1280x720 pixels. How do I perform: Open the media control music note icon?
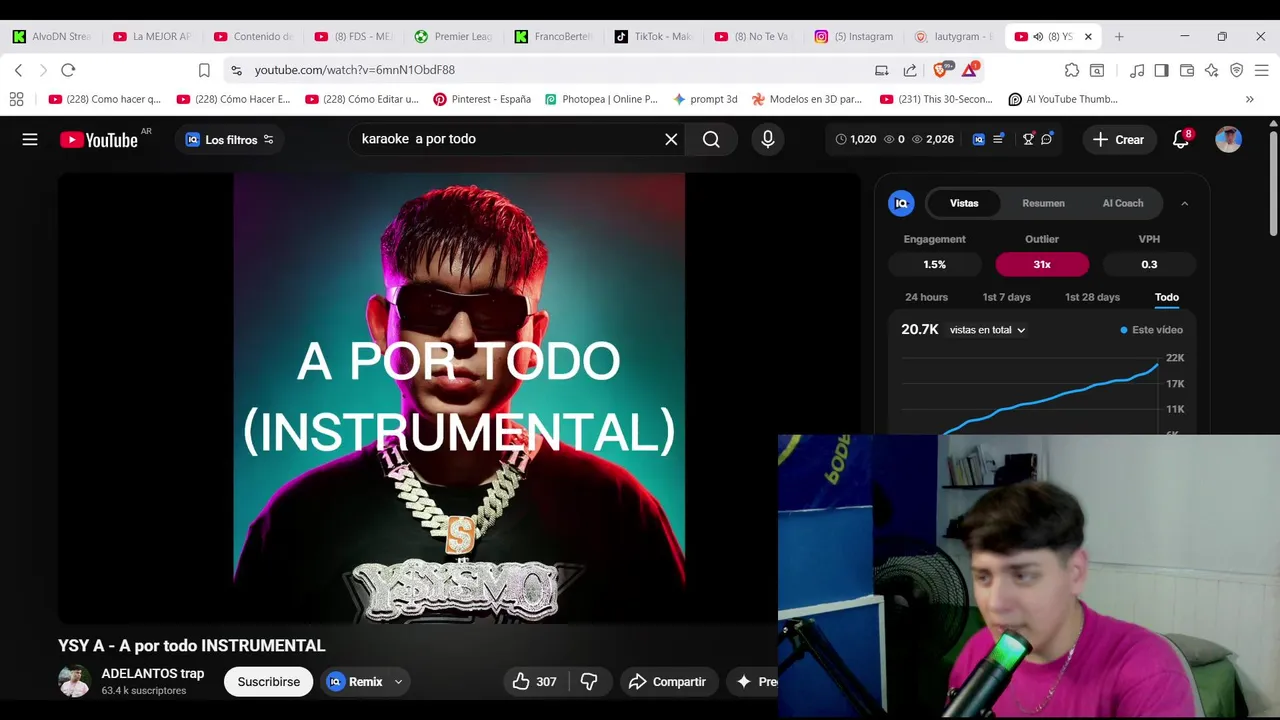pyautogui.click(x=1137, y=70)
